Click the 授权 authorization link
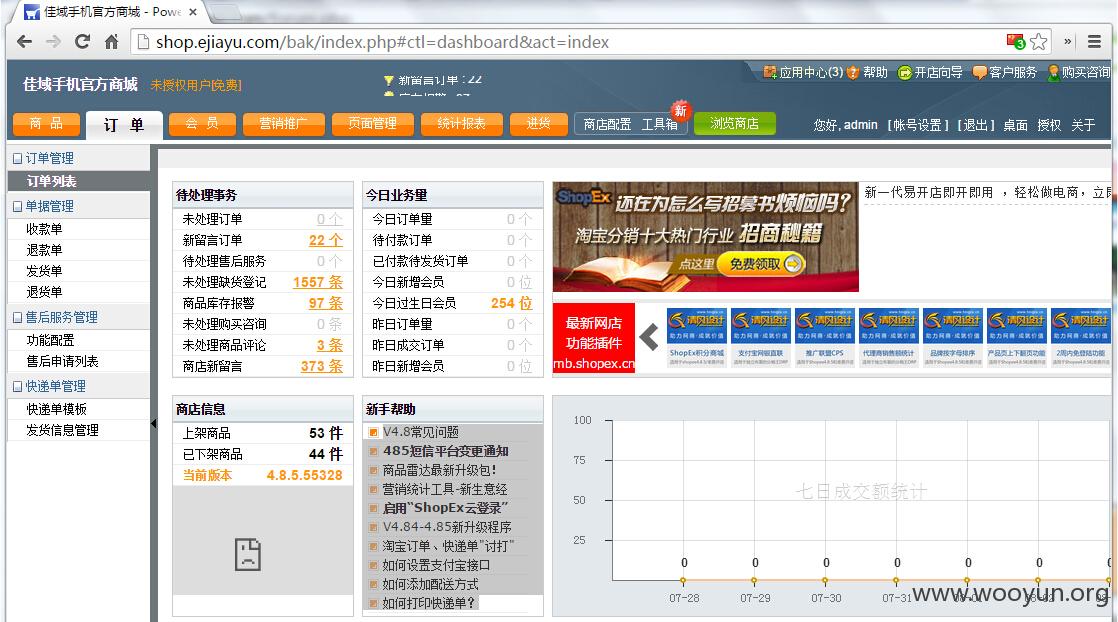 (x=1049, y=125)
